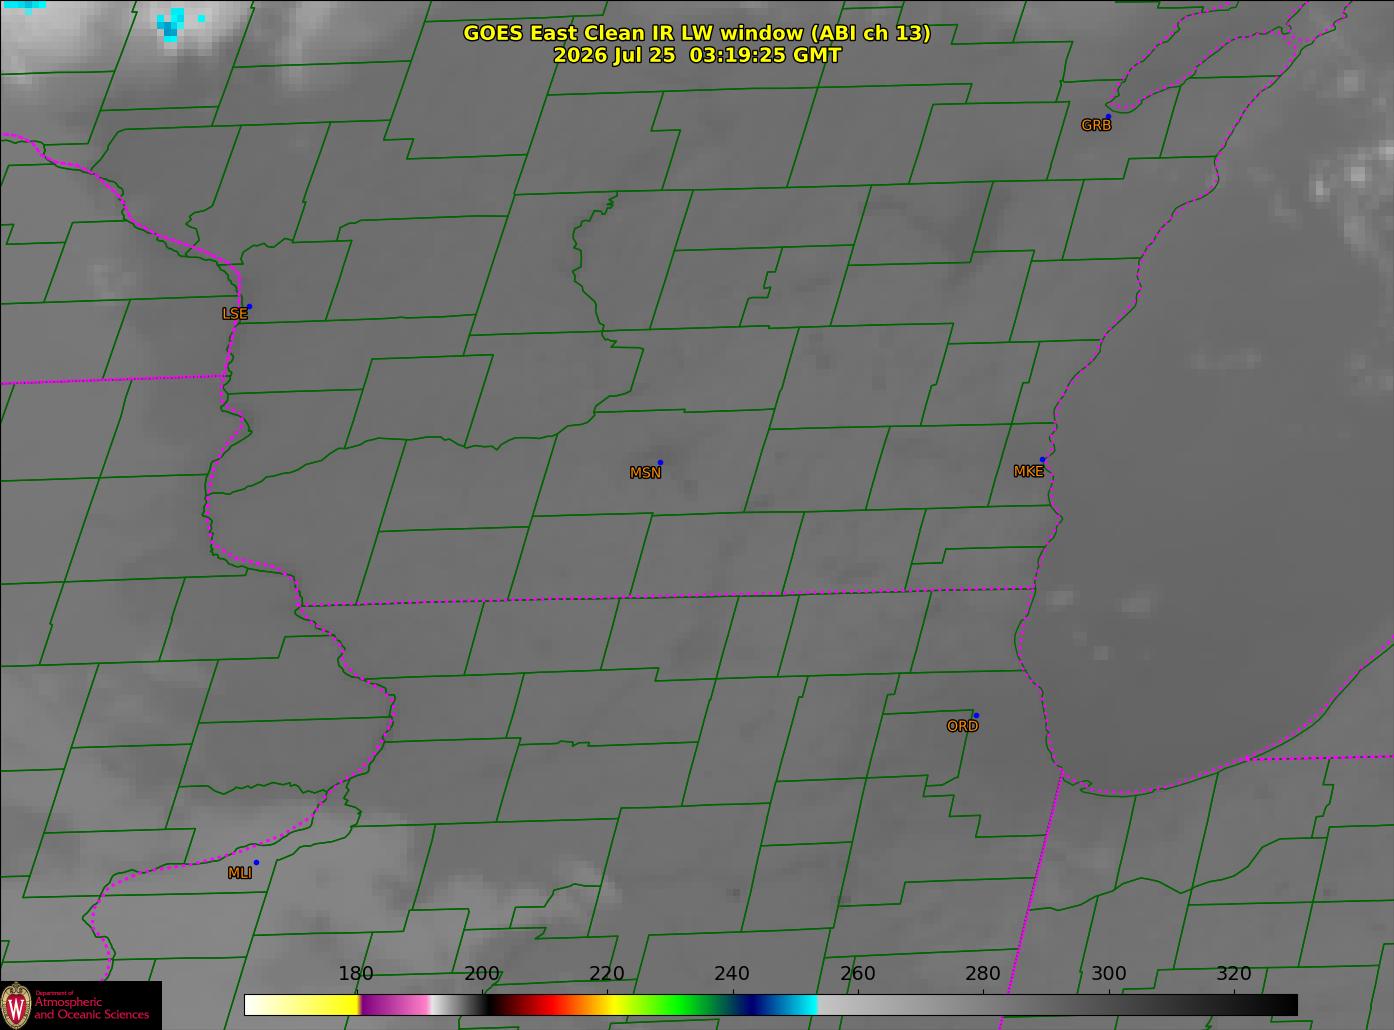The image size is (1394, 1030).
Task: Click the 260 tick label on colorbar
Action: (857, 973)
